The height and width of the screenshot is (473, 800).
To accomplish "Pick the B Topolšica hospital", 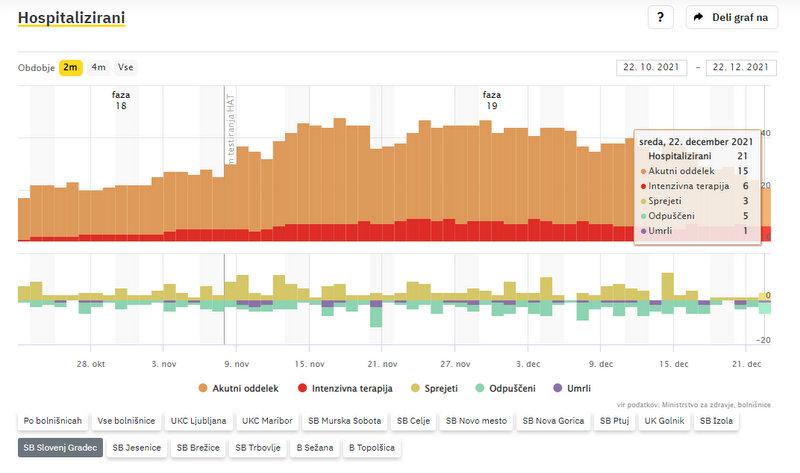I will [x=371, y=448].
